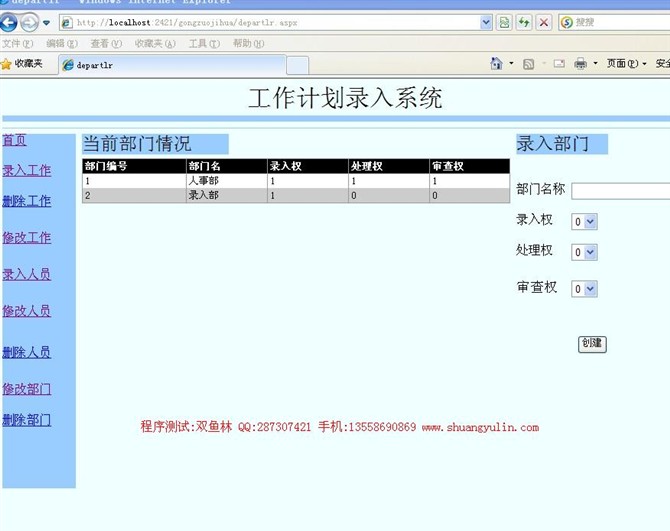The width and height of the screenshot is (670, 531).
Task: Click the 录入部门 heading
Action: (553, 144)
